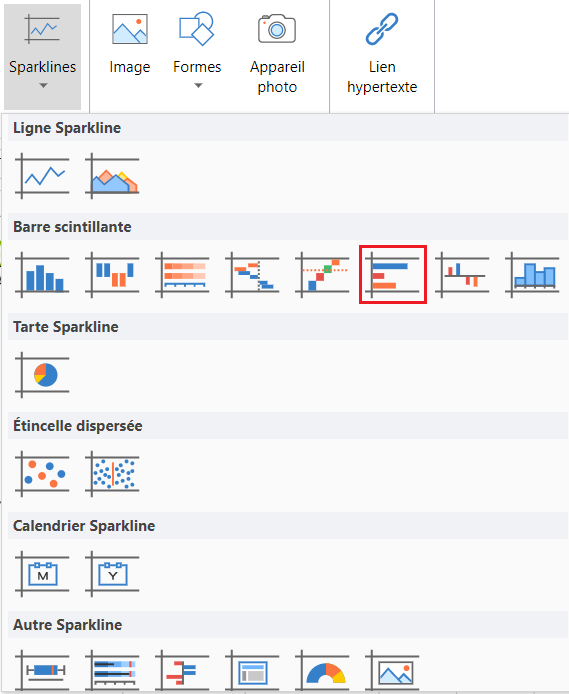
Task: Insert a Lien hypertexte
Action: [x=382, y=54]
